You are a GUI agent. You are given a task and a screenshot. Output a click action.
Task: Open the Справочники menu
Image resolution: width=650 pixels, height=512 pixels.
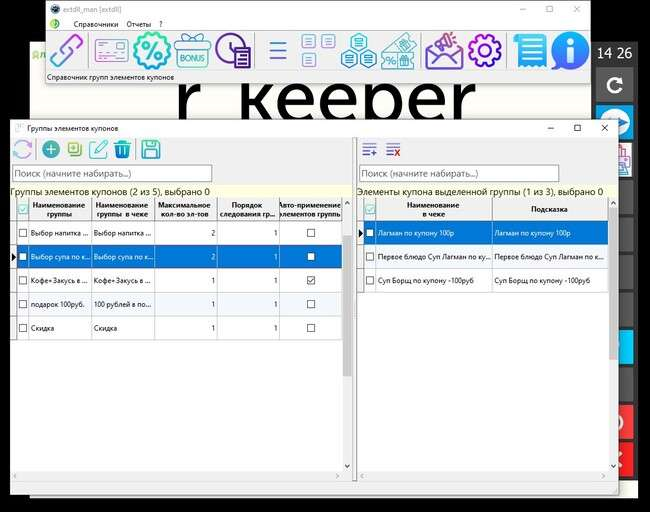pos(96,24)
